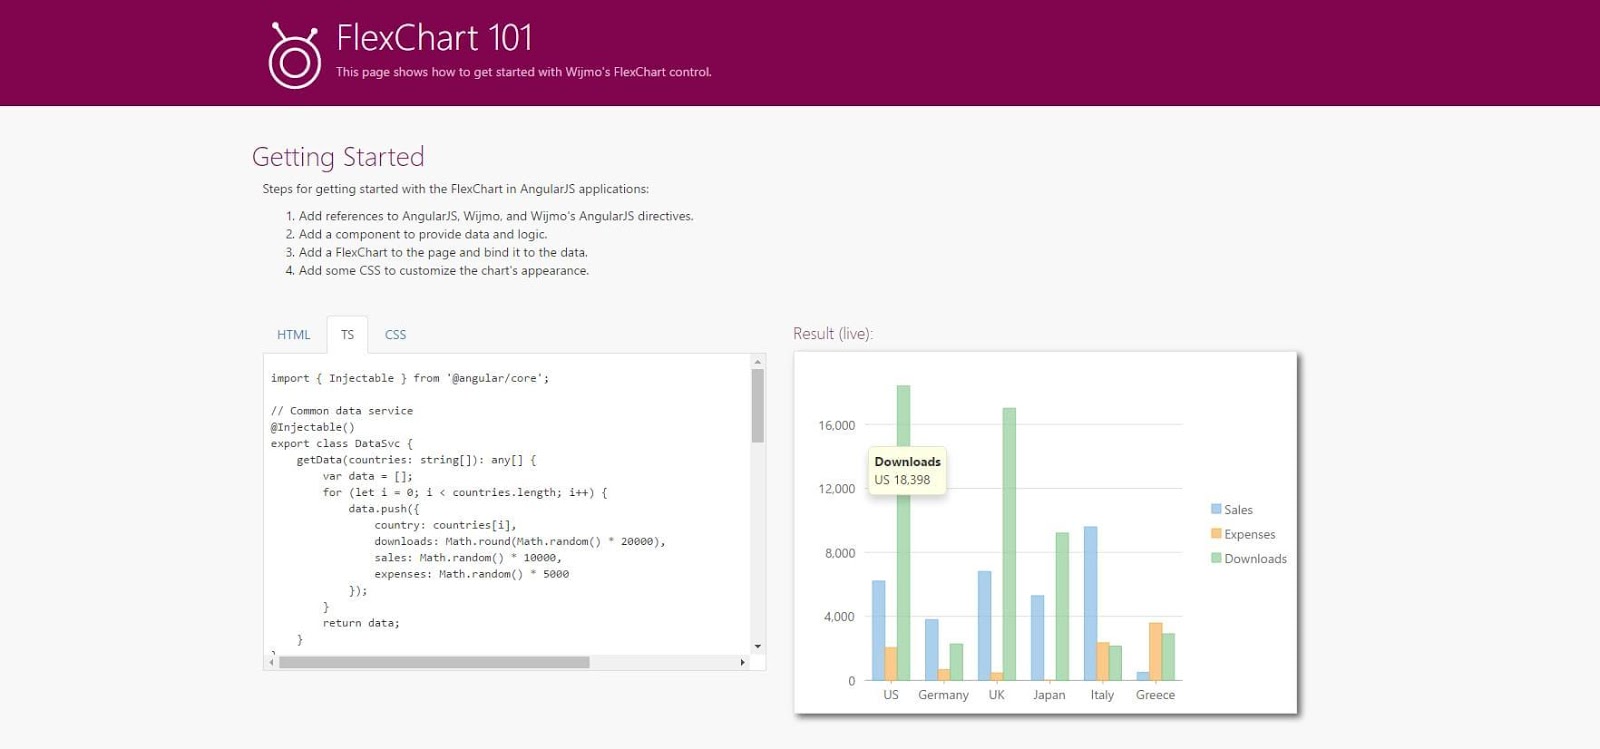
Task: Click the Downloads tooltip showing US 18,398
Action: pyautogui.click(x=907, y=471)
